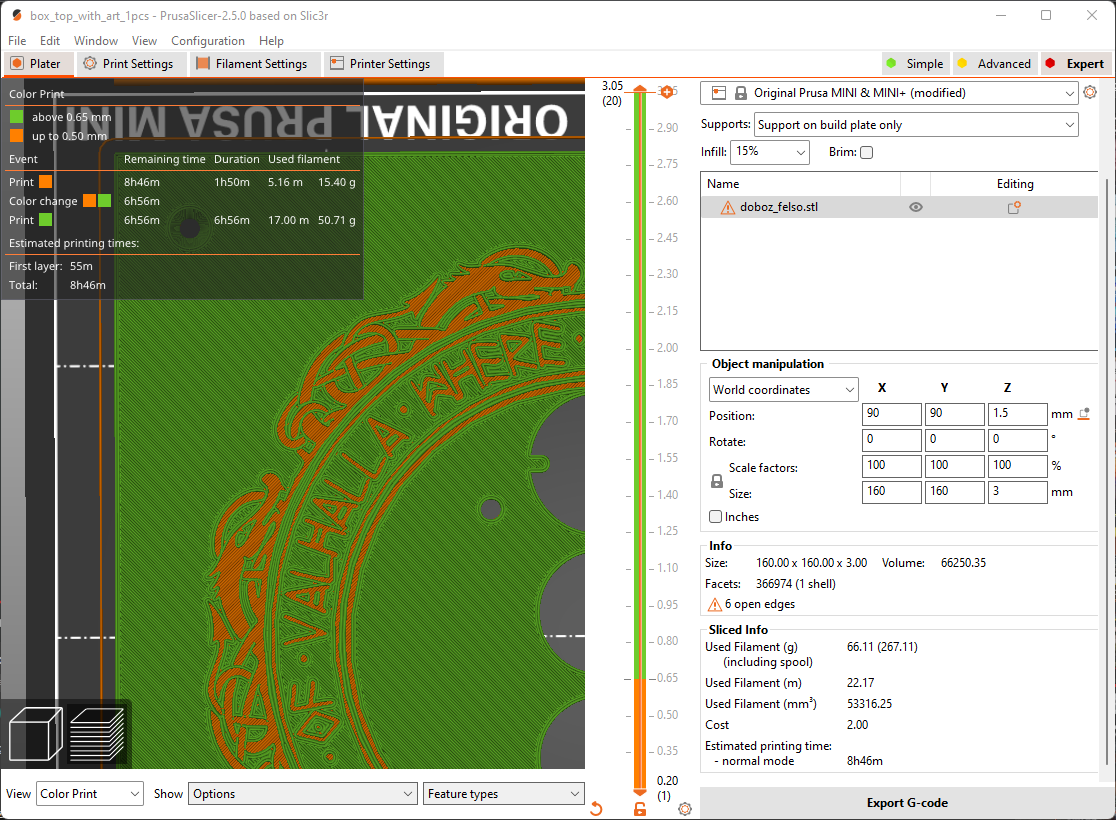Viewport: 1116px width, 820px height.
Task: Select Expert mode
Action: click(x=1075, y=63)
